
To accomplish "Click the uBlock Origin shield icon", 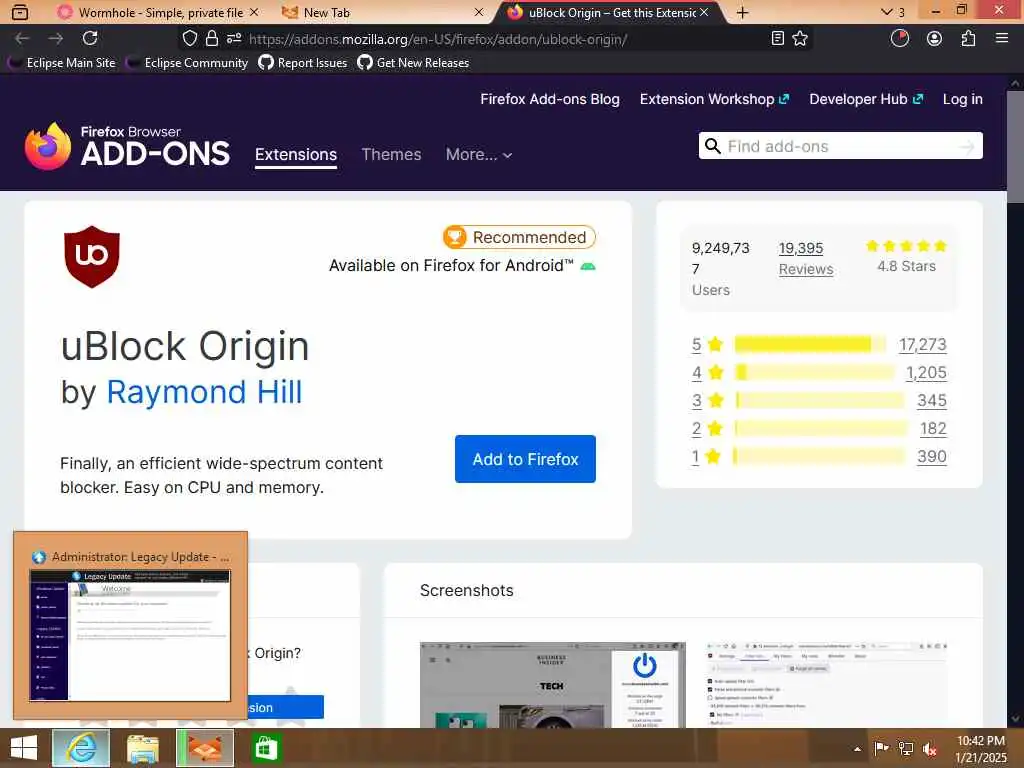I will [92, 257].
